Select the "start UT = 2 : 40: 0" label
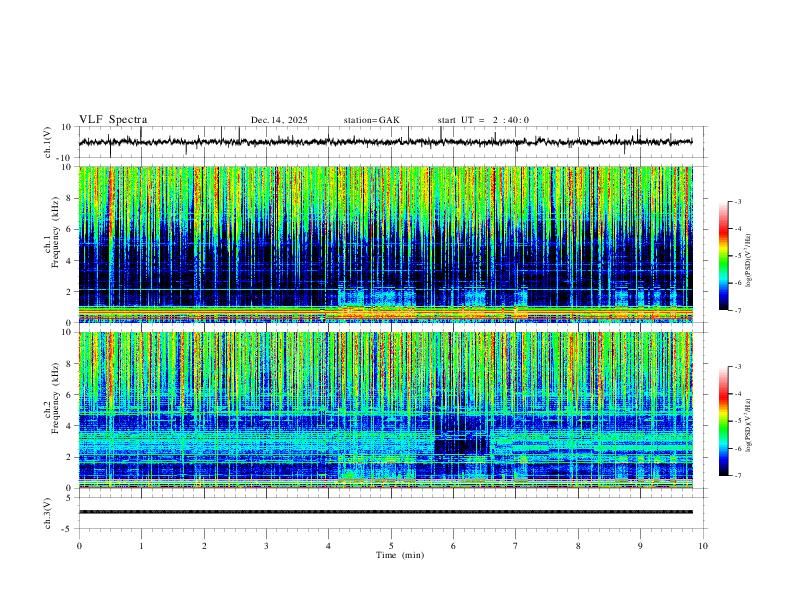The height and width of the screenshot is (612, 792). coord(483,120)
